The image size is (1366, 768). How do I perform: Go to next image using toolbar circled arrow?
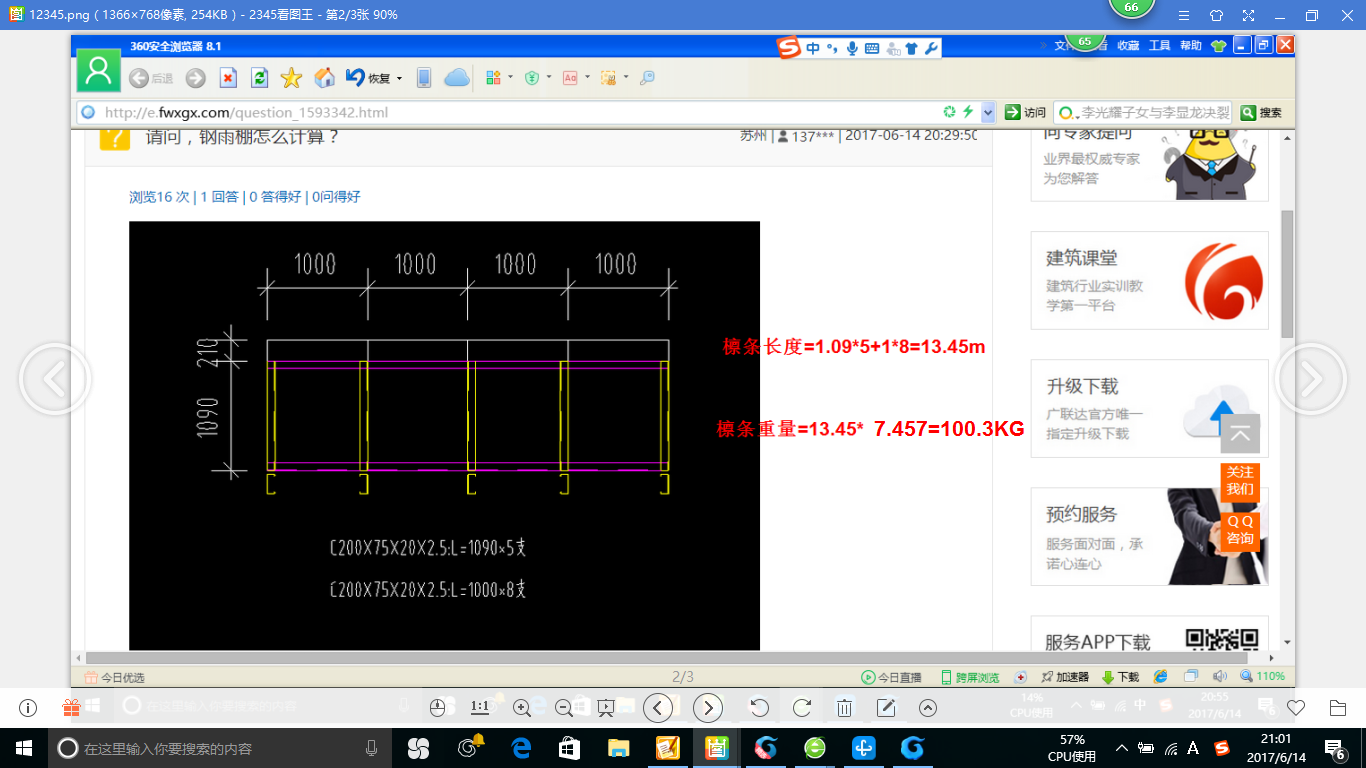[708, 708]
